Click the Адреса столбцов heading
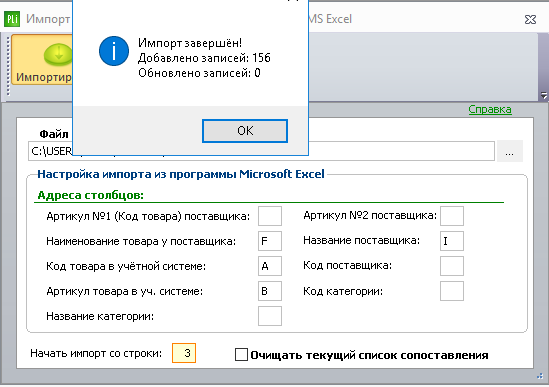The width and height of the screenshot is (549, 387). click(x=91, y=195)
